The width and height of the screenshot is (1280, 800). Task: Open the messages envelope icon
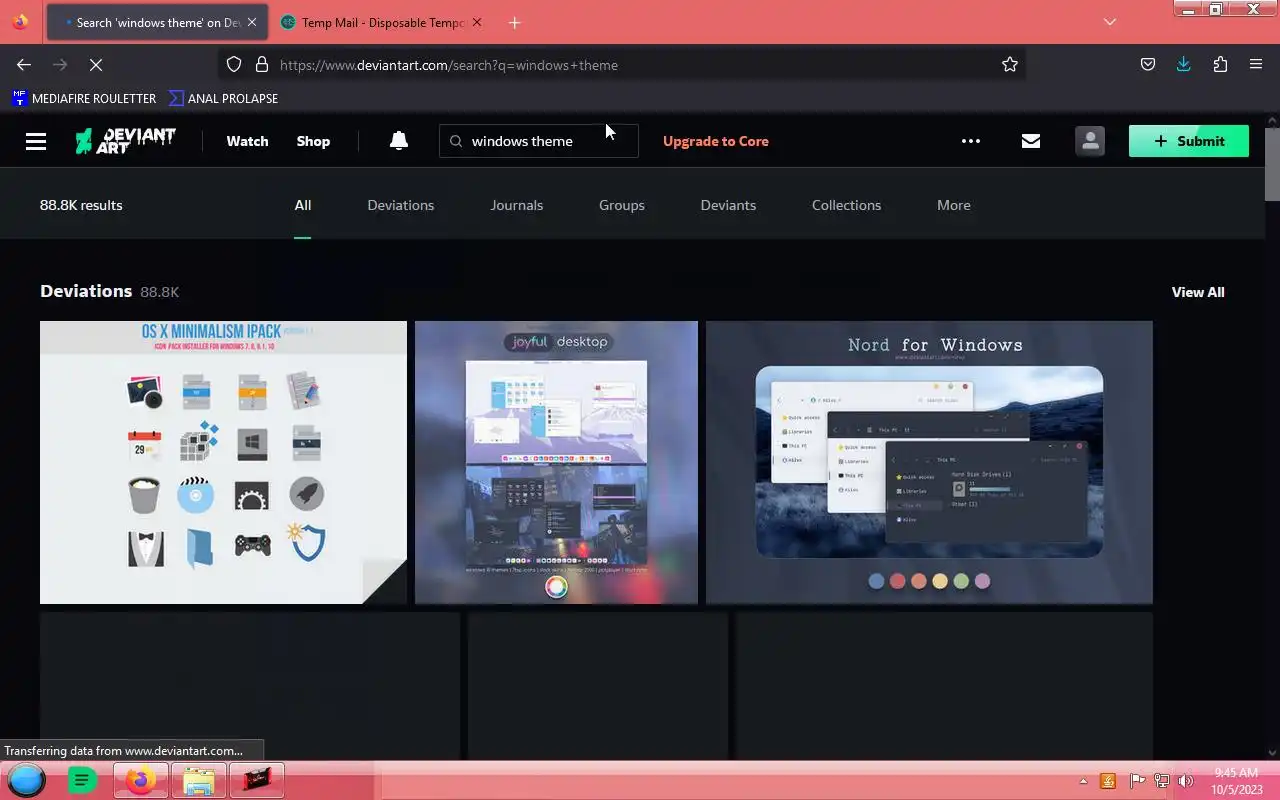1030,141
